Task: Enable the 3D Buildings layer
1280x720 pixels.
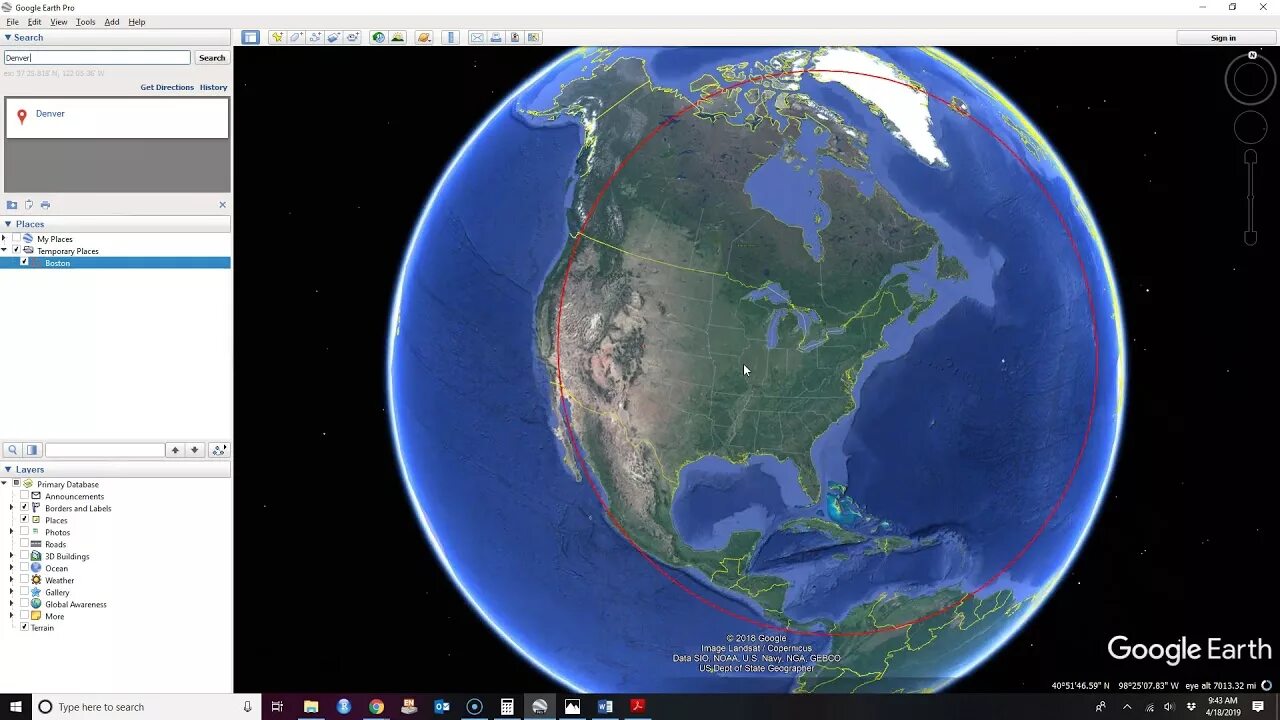Action: [x=24, y=556]
